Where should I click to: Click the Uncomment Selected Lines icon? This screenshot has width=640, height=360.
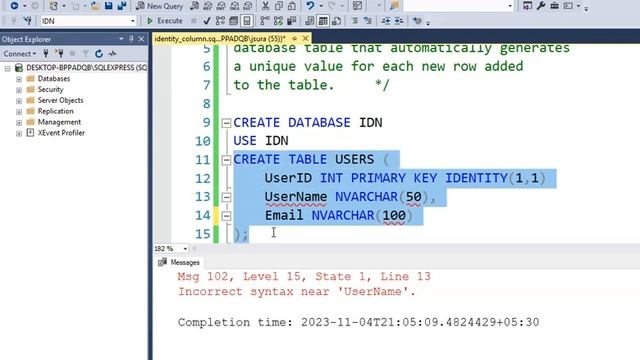pyautogui.click(x=368, y=20)
